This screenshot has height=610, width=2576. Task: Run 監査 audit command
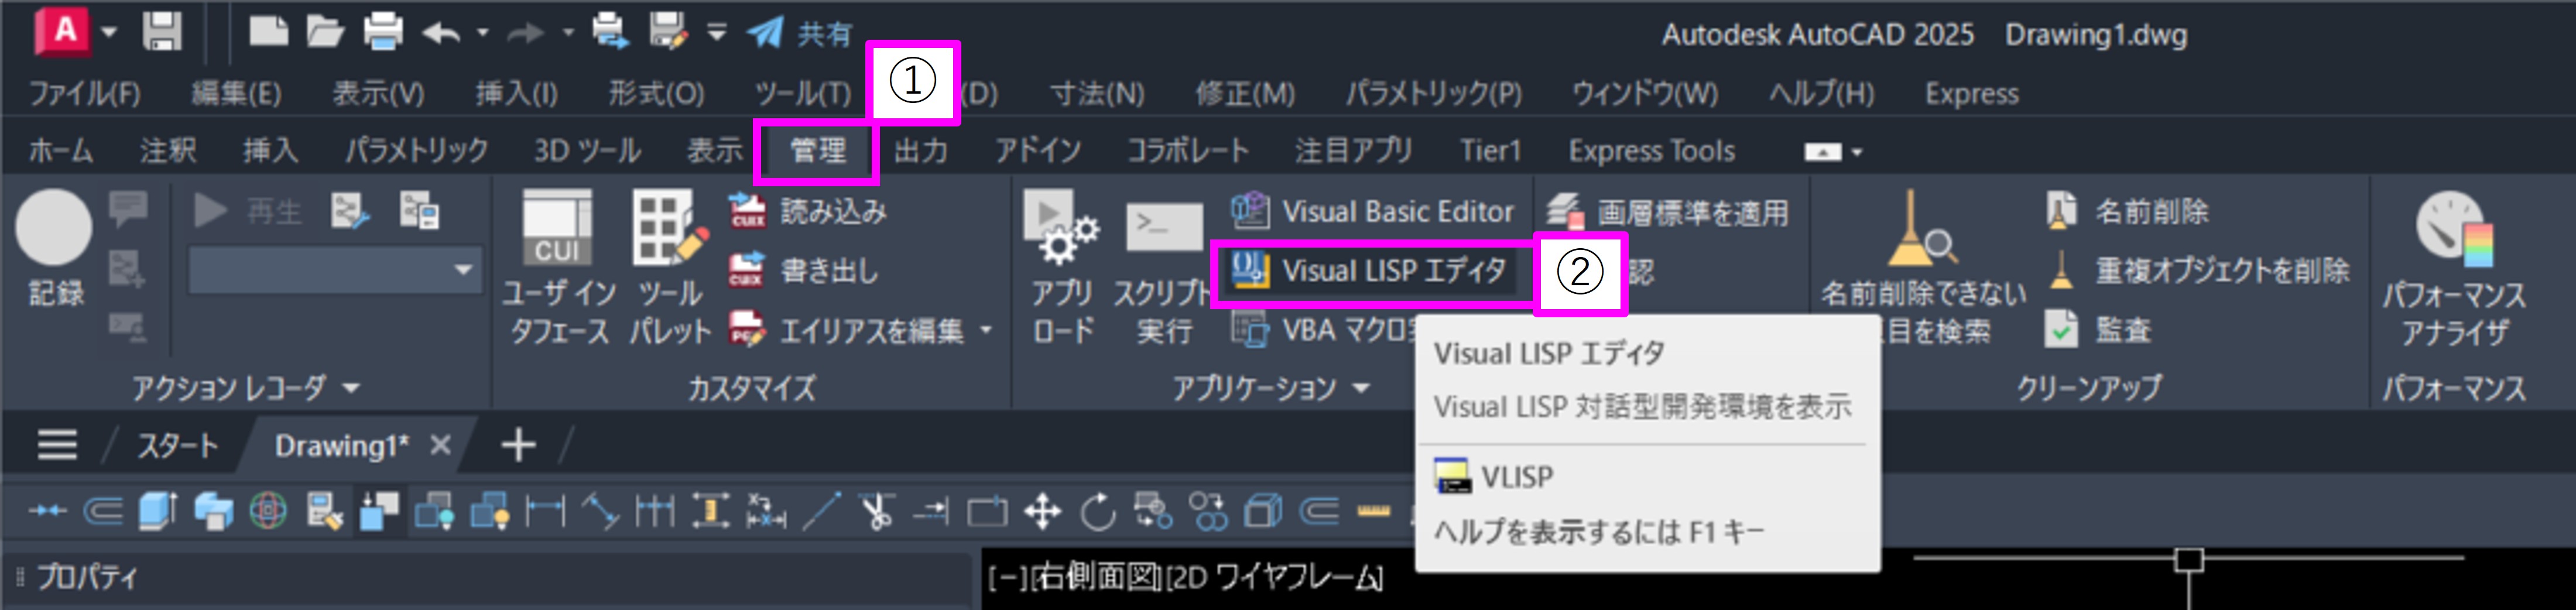click(x=2097, y=329)
